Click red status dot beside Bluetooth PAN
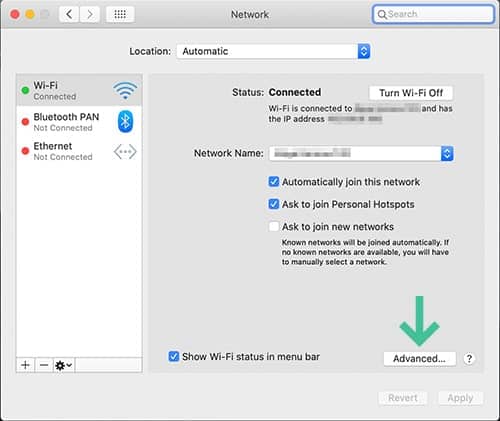 tap(25, 122)
